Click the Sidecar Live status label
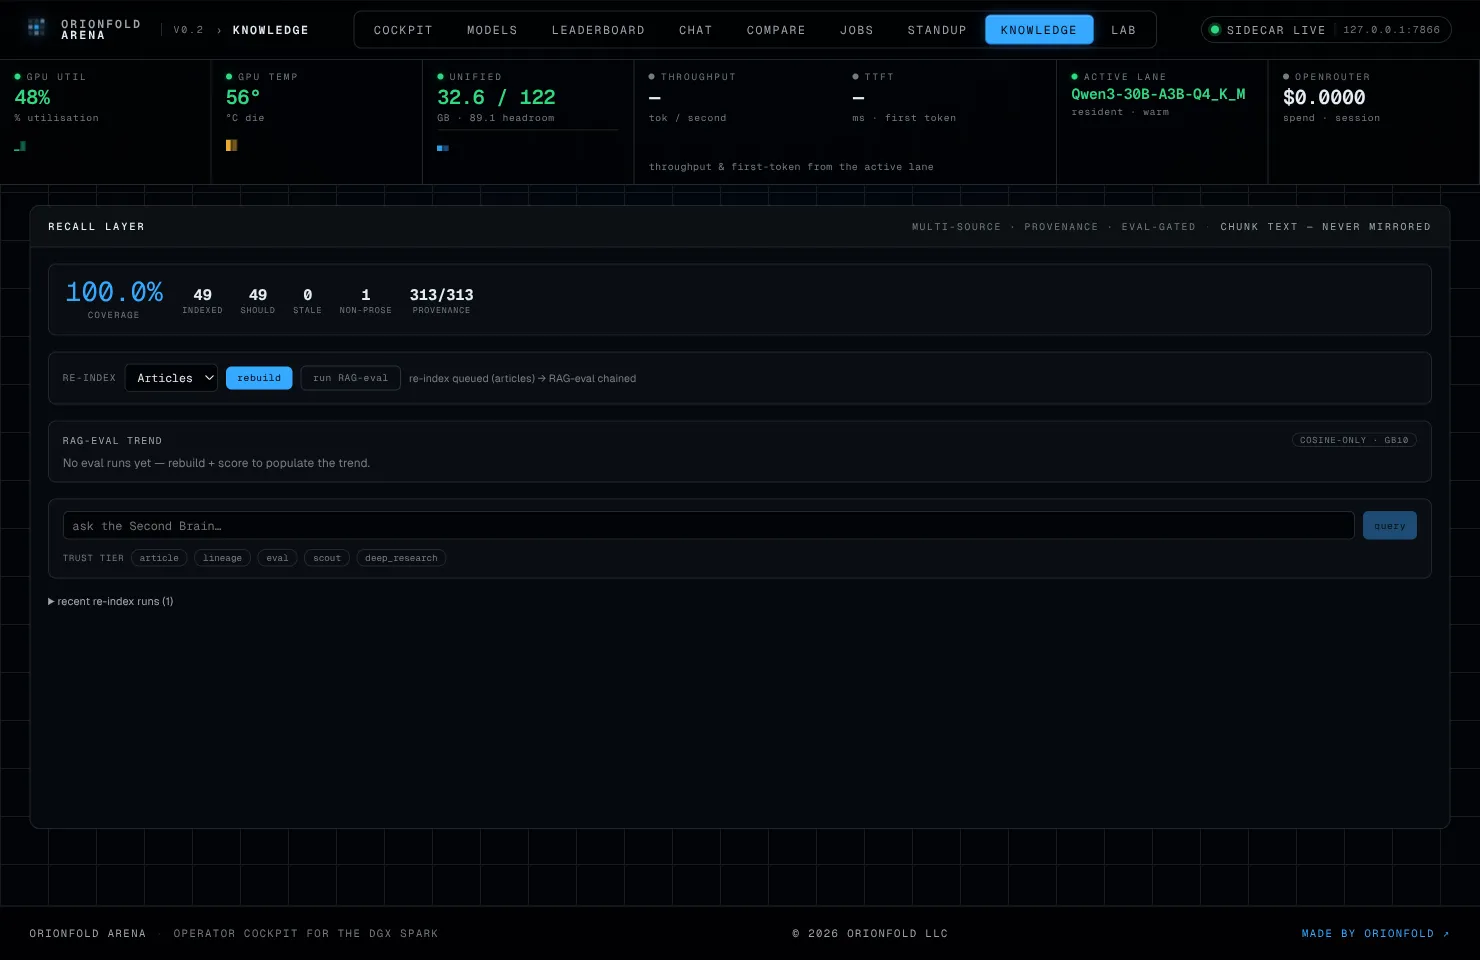 [1276, 30]
